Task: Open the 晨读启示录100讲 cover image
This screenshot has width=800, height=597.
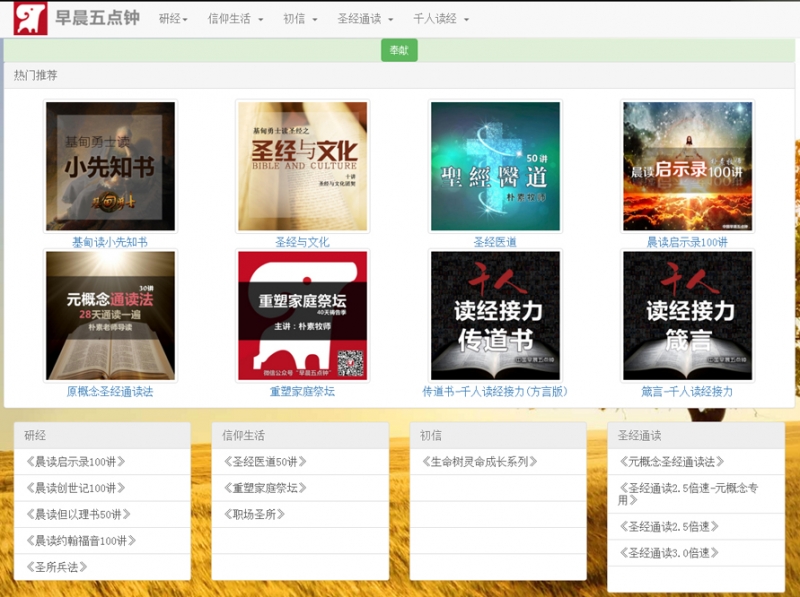Action: click(688, 166)
